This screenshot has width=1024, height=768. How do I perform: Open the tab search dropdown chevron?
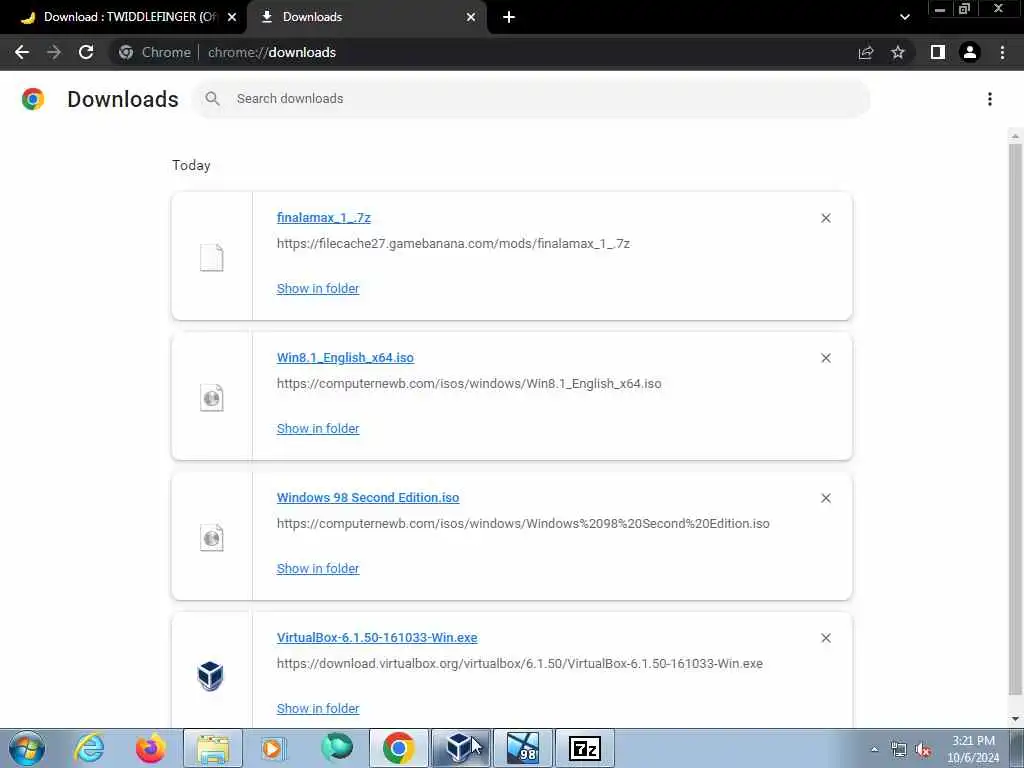(x=904, y=17)
